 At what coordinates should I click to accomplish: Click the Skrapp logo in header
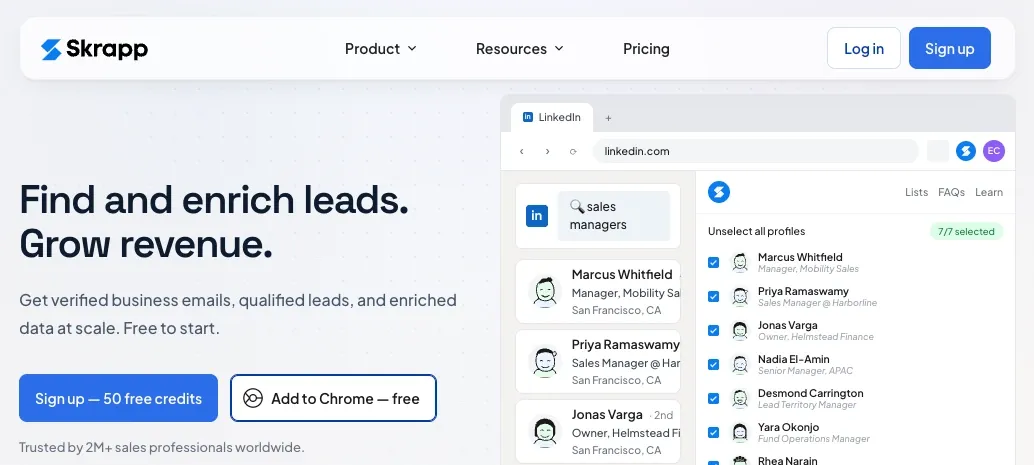pos(94,49)
